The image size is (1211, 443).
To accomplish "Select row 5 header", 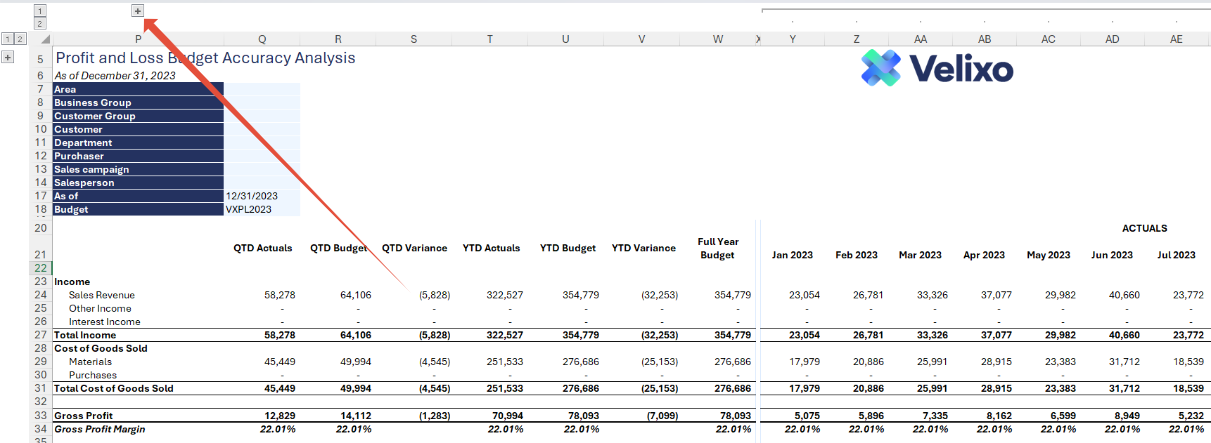I will click(x=41, y=59).
